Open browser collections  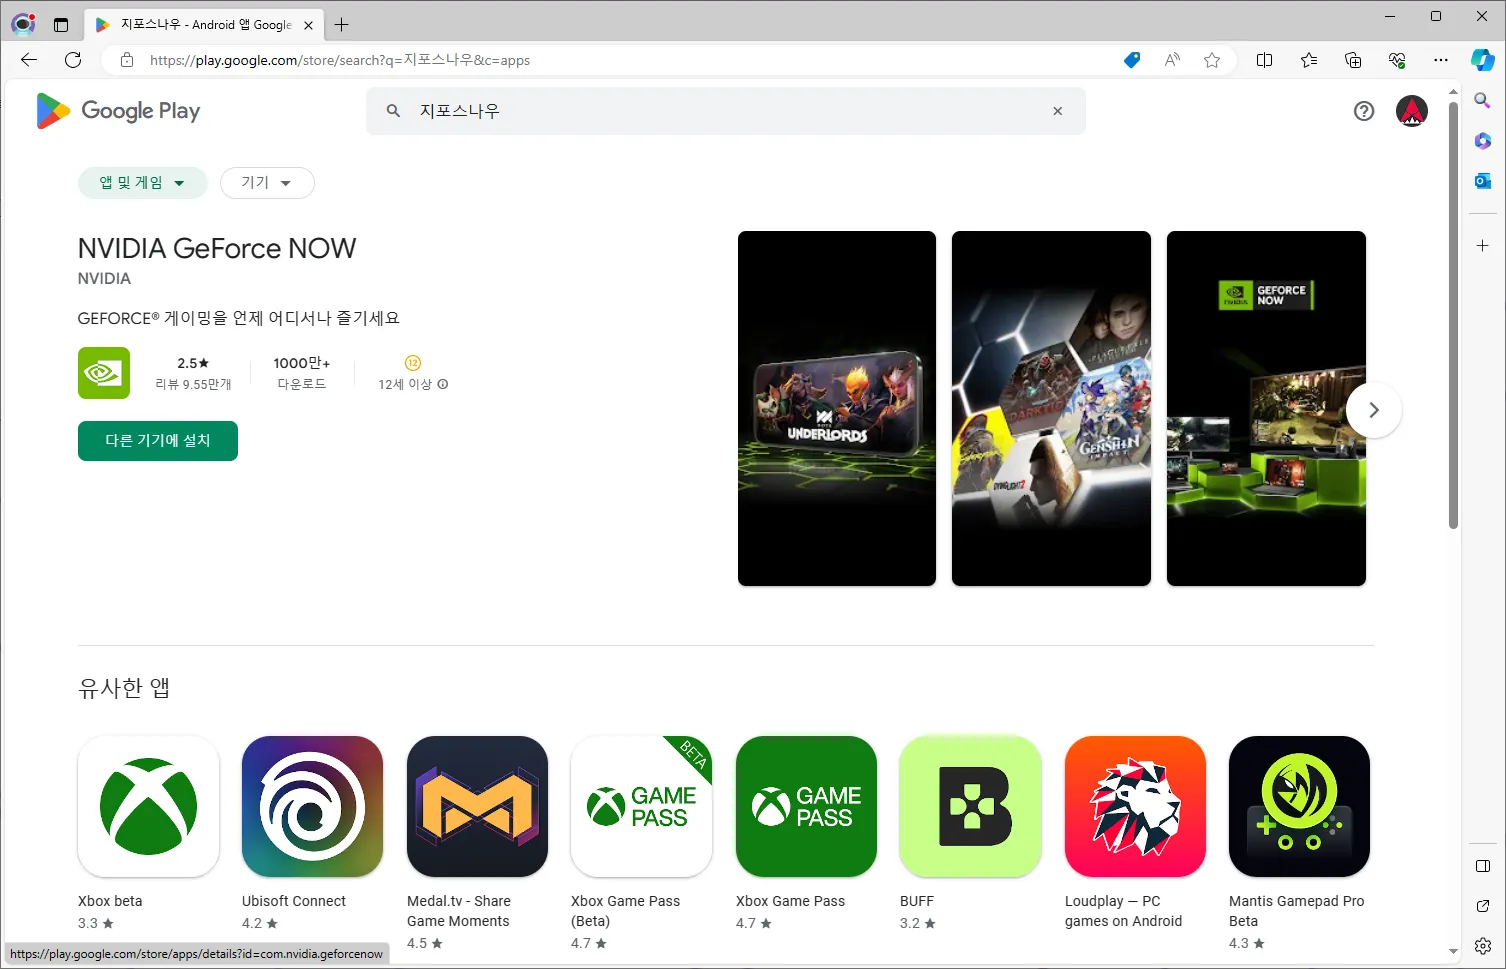[x=1353, y=60]
